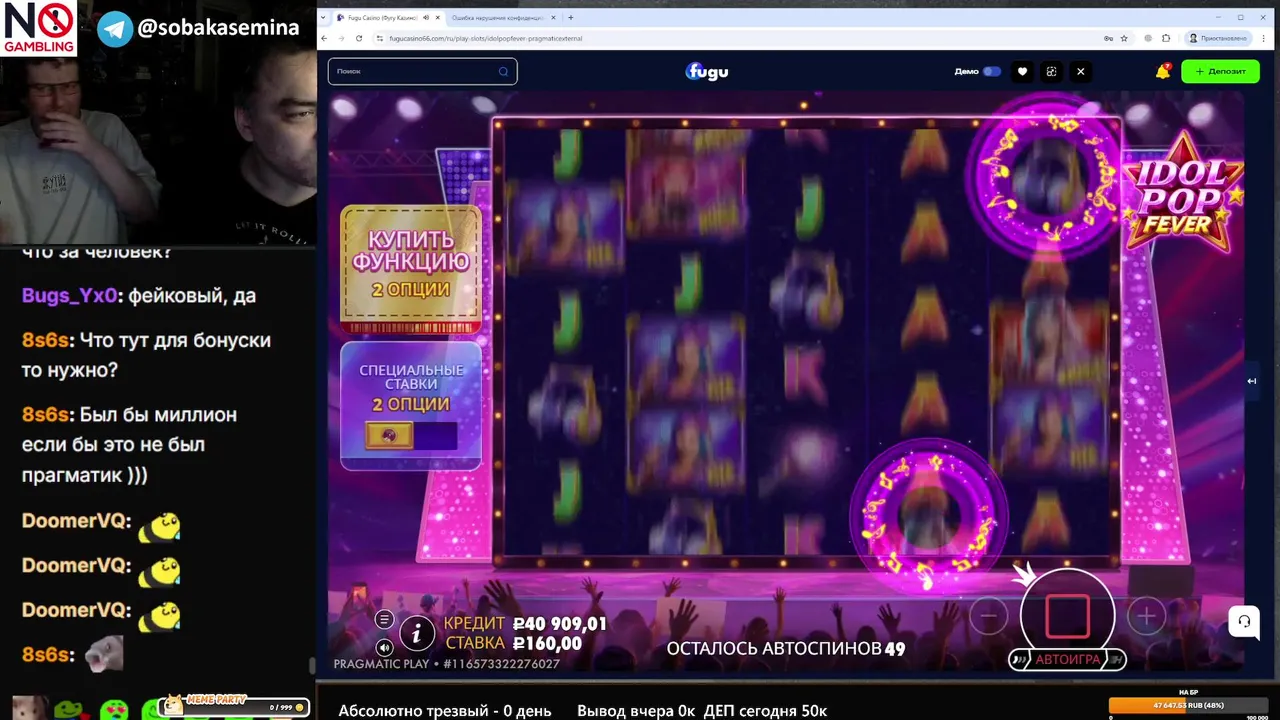
Task: Add game to favorites with heart icon
Action: coord(1022,71)
